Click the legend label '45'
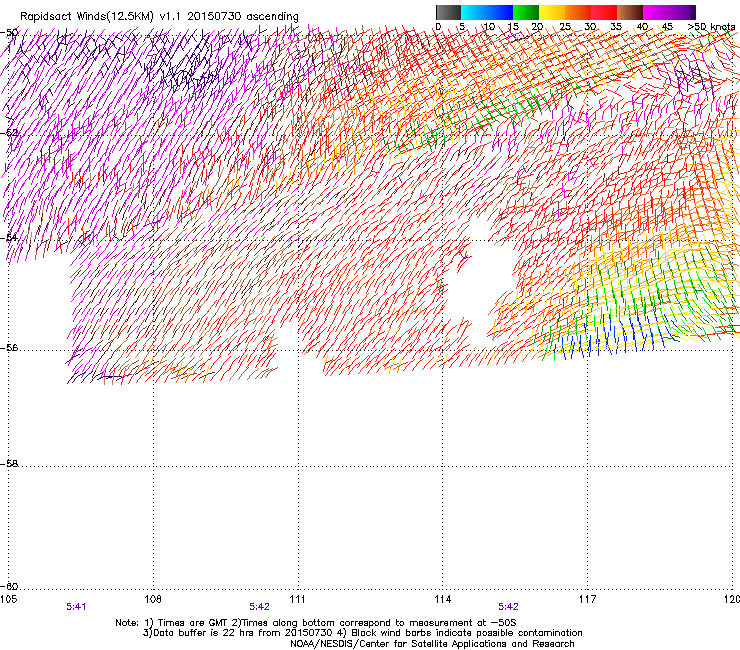740x650 pixels. tap(667, 27)
